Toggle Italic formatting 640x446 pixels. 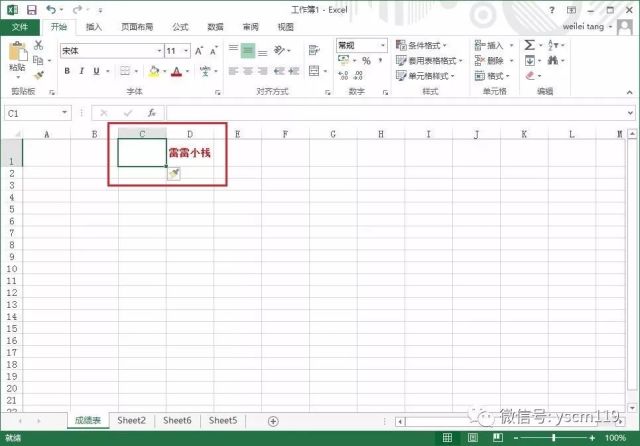82,71
